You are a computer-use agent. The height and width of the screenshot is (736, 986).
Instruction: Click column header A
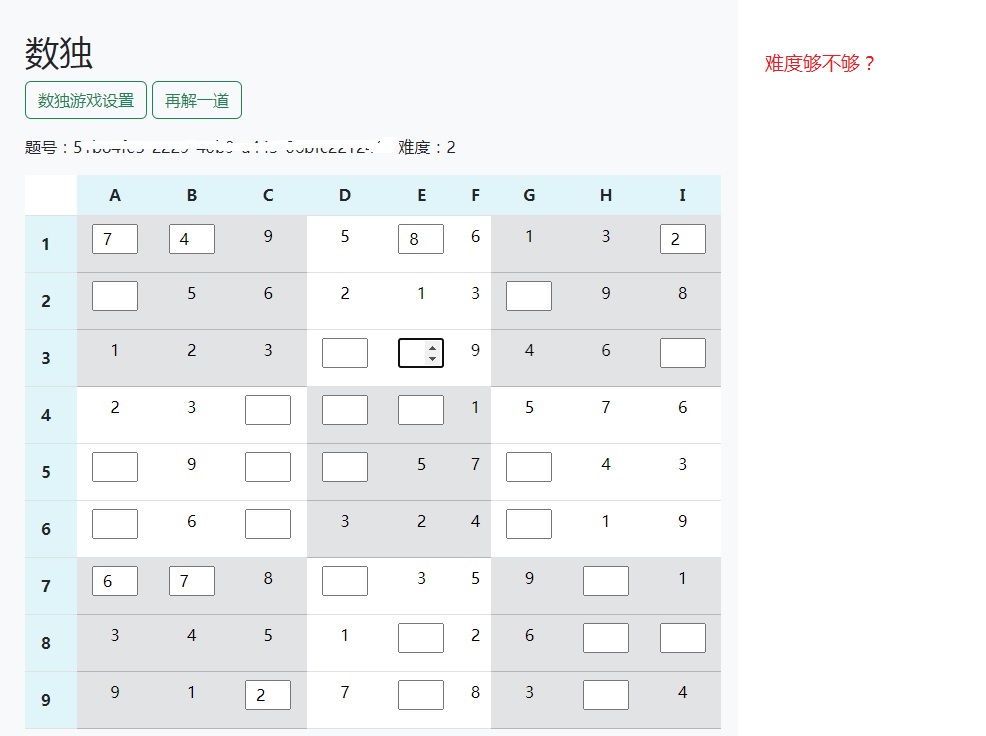[115, 195]
